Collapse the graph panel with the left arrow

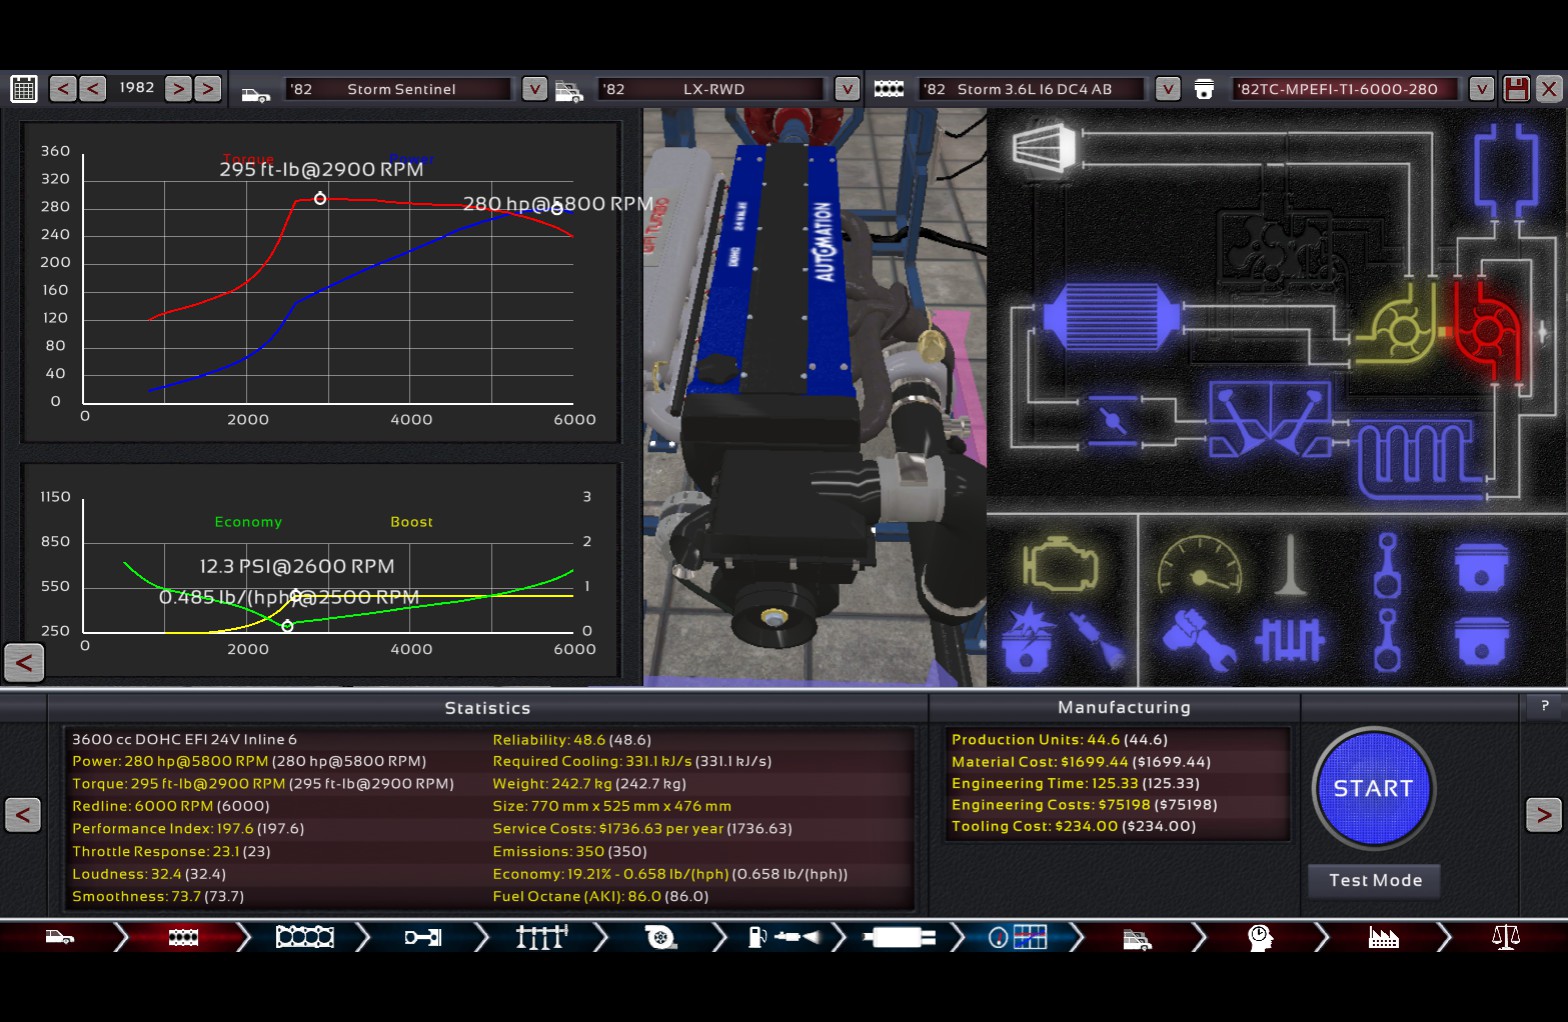(x=24, y=662)
